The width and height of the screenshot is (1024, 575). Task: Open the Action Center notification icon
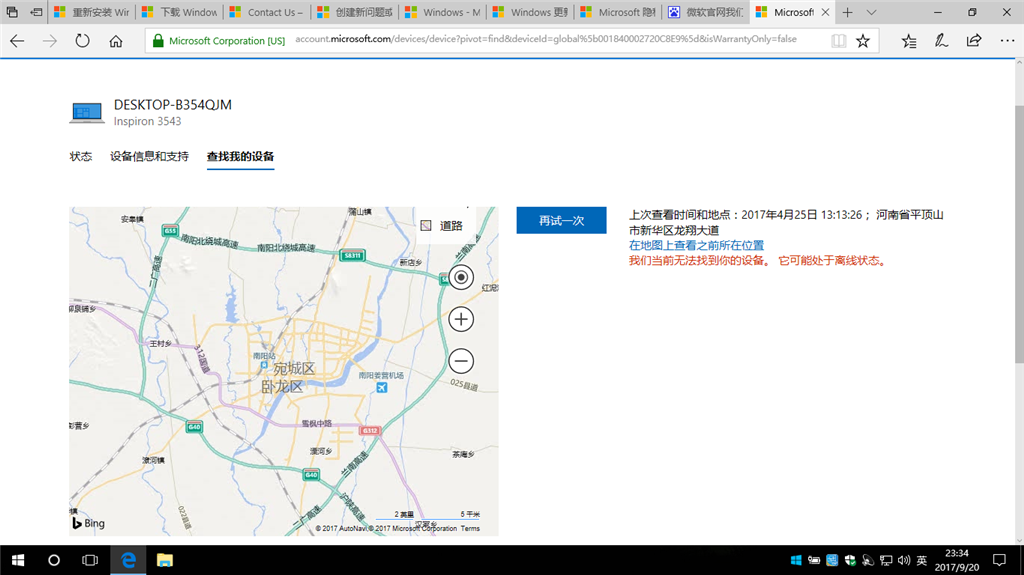999,560
